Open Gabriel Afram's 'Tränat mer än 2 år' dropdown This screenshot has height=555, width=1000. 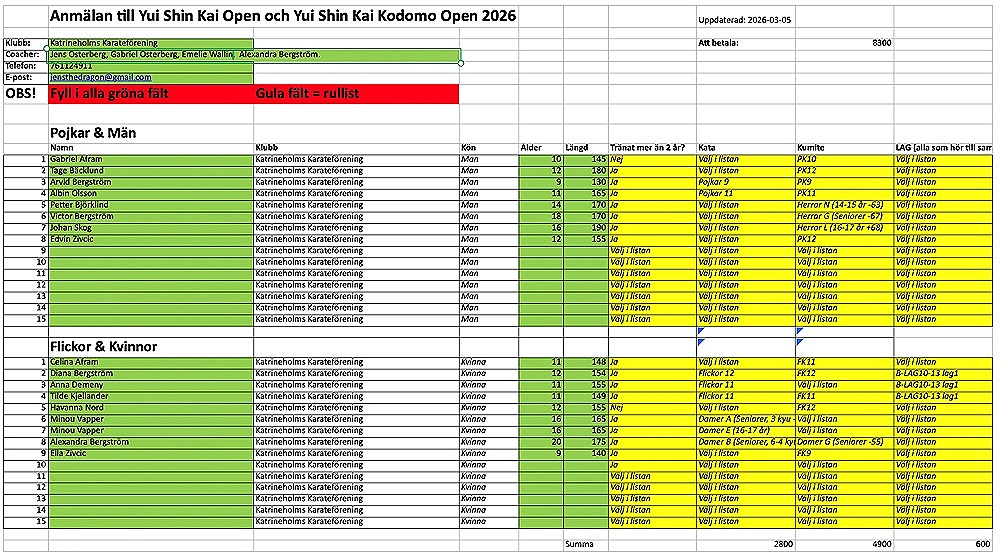(651, 159)
